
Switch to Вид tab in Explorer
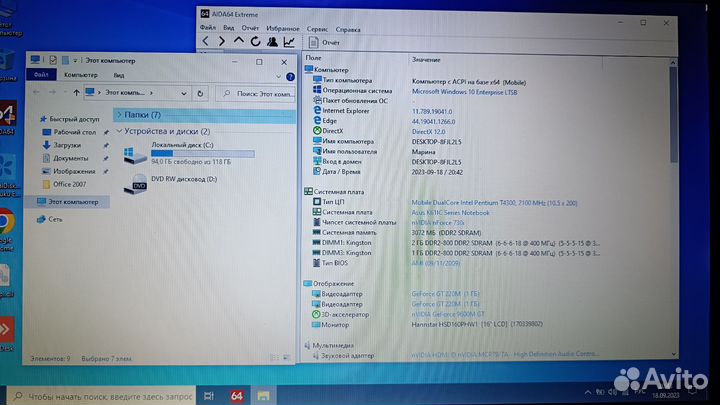coord(119,75)
